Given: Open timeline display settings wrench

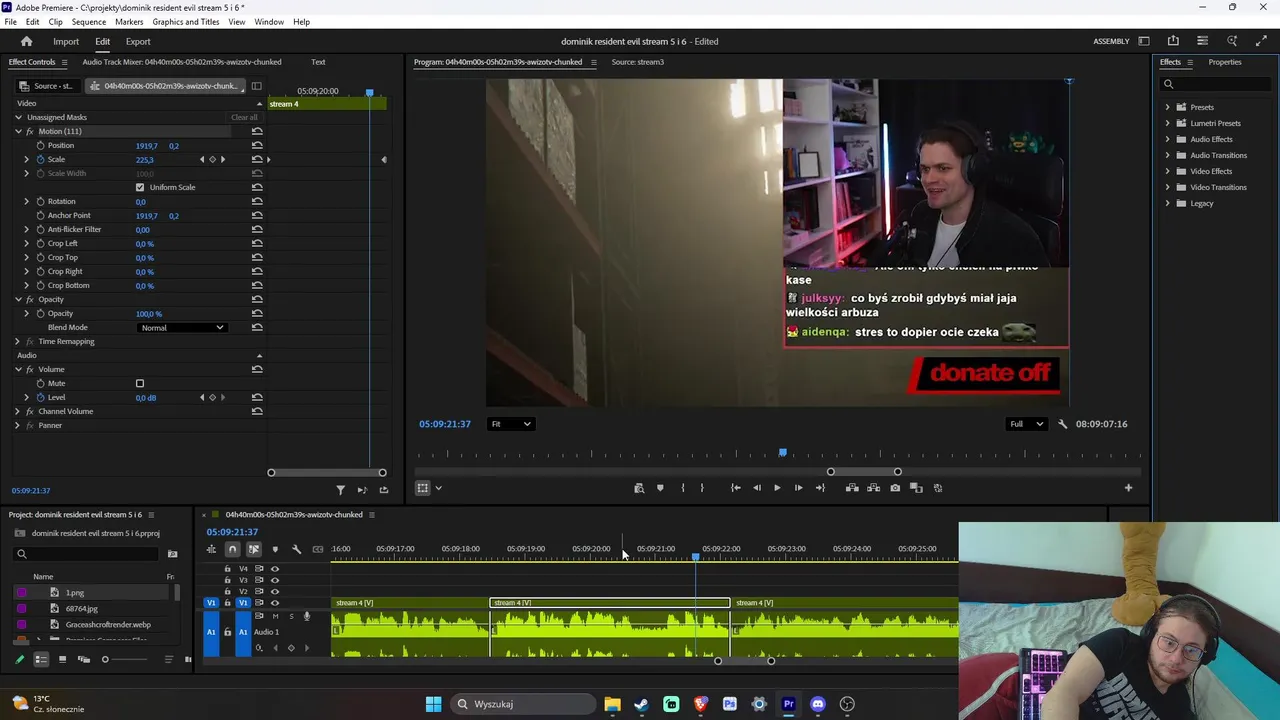Looking at the screenshot, I should (x=296, y=549).
